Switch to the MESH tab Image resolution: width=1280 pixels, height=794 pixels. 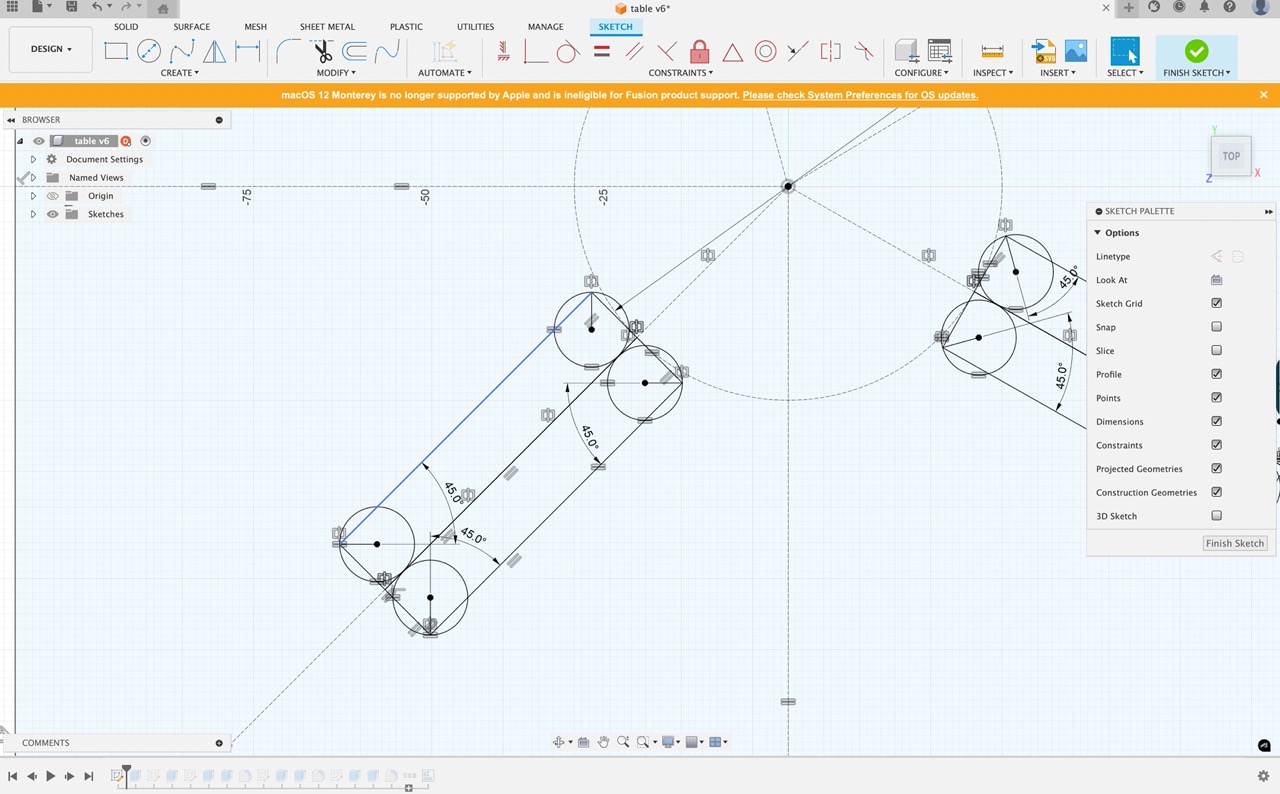(255, 27)
